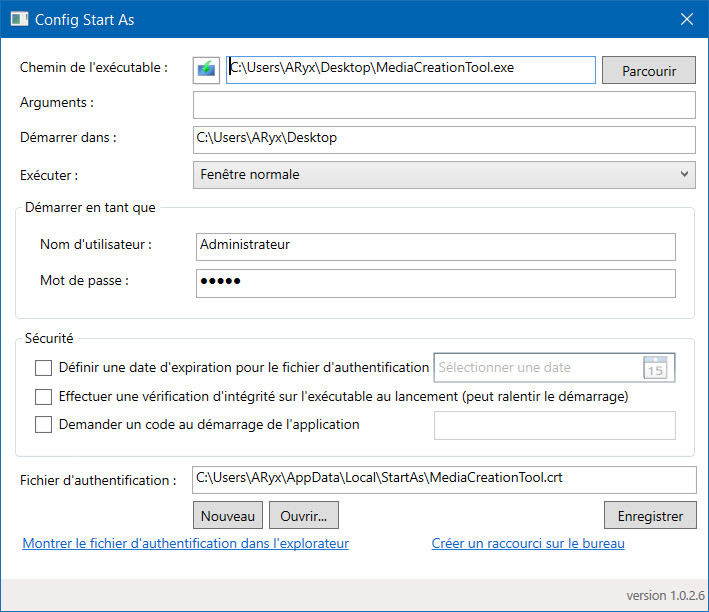This screenshot has height=612, width=709.
Task: Click the 'Chemin de l'exécutable :' label
Action: coord(94,68)
